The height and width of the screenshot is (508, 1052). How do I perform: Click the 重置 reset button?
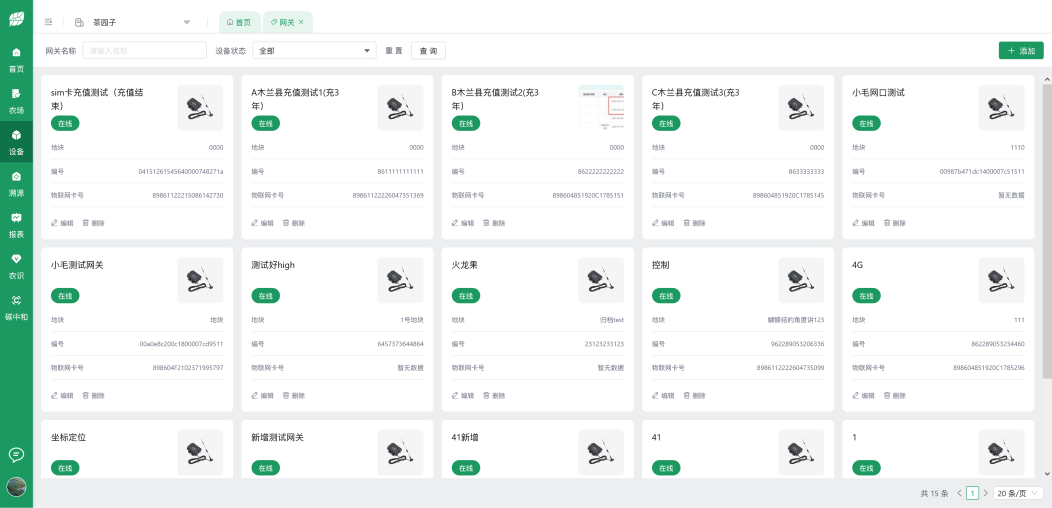[394, 50]
